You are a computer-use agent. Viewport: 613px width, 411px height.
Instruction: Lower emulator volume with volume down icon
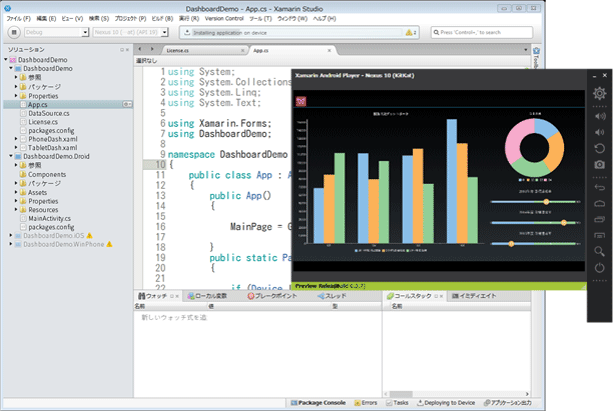pyautogui.click(x=599, y=132)
